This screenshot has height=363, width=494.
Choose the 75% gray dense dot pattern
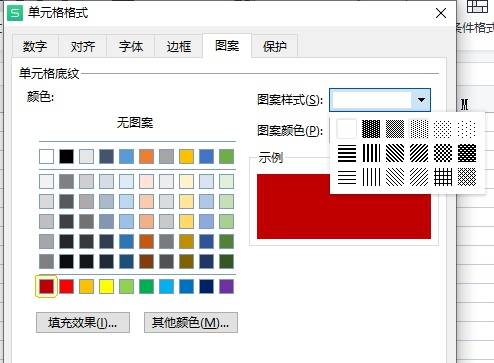click(371, 129)
